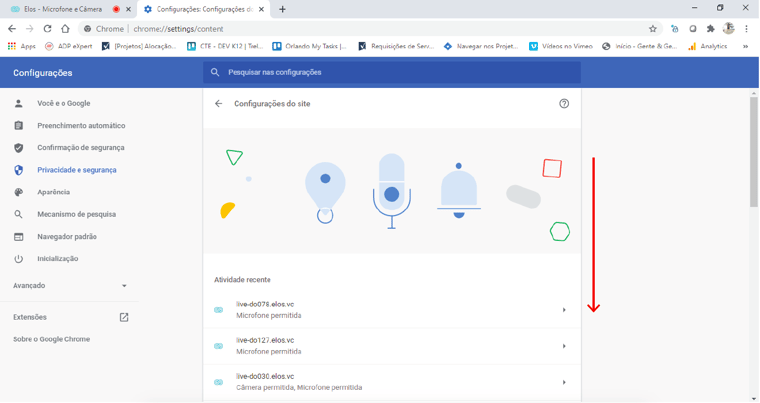Open Vídeos no Vimeo bookmark
Image resolution: width=760 pixels, height=403 pixels.
[561, 47]
